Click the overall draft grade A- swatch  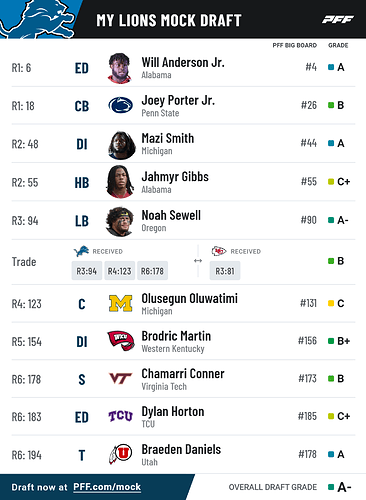point(331,487)
